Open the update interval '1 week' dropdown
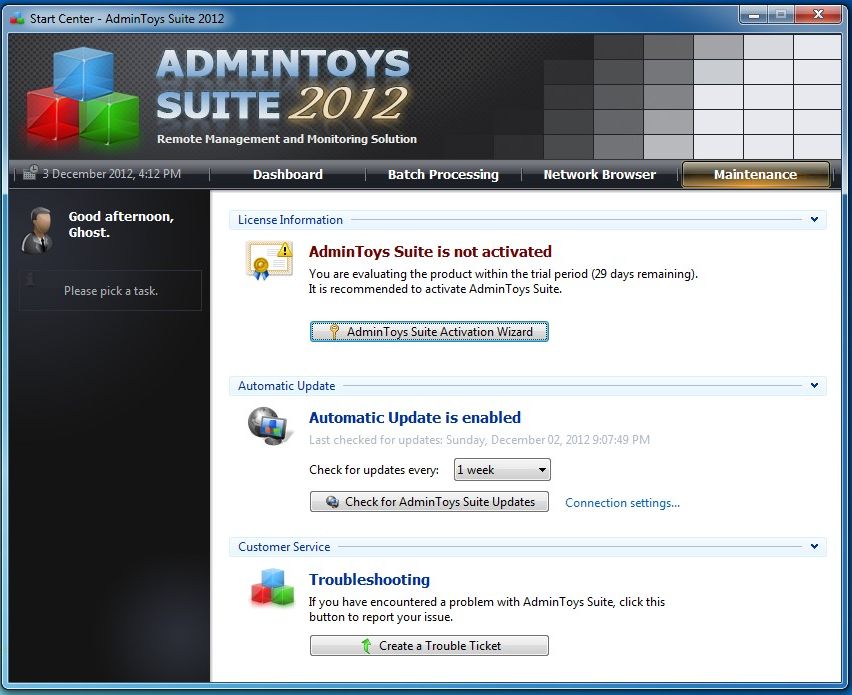The image size is (852, 695). [x=502, y=469]
